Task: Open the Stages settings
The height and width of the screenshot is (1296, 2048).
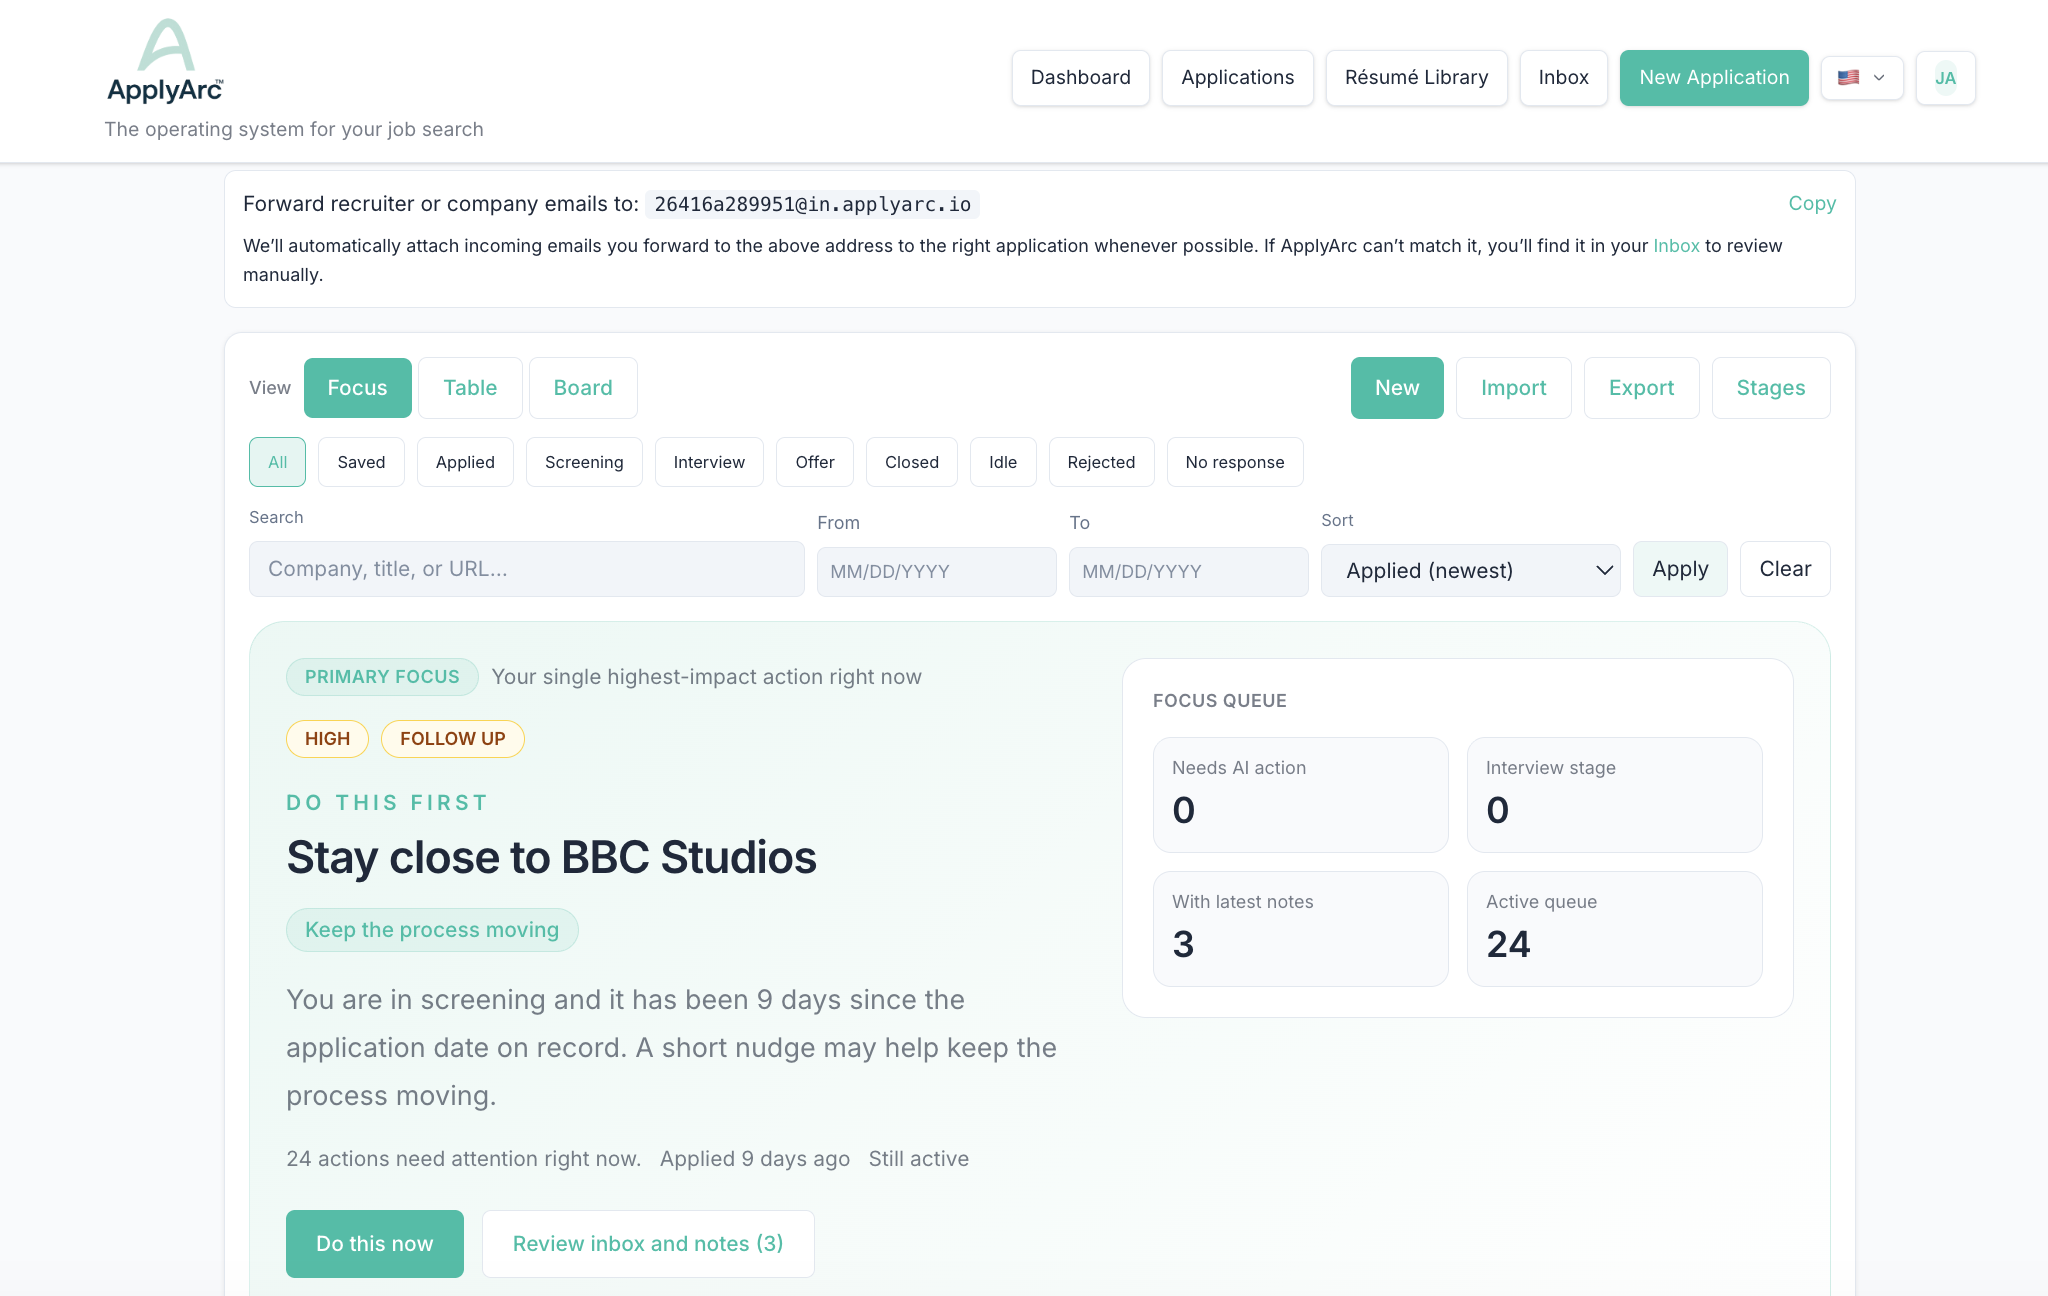Action: [1770, 388]
